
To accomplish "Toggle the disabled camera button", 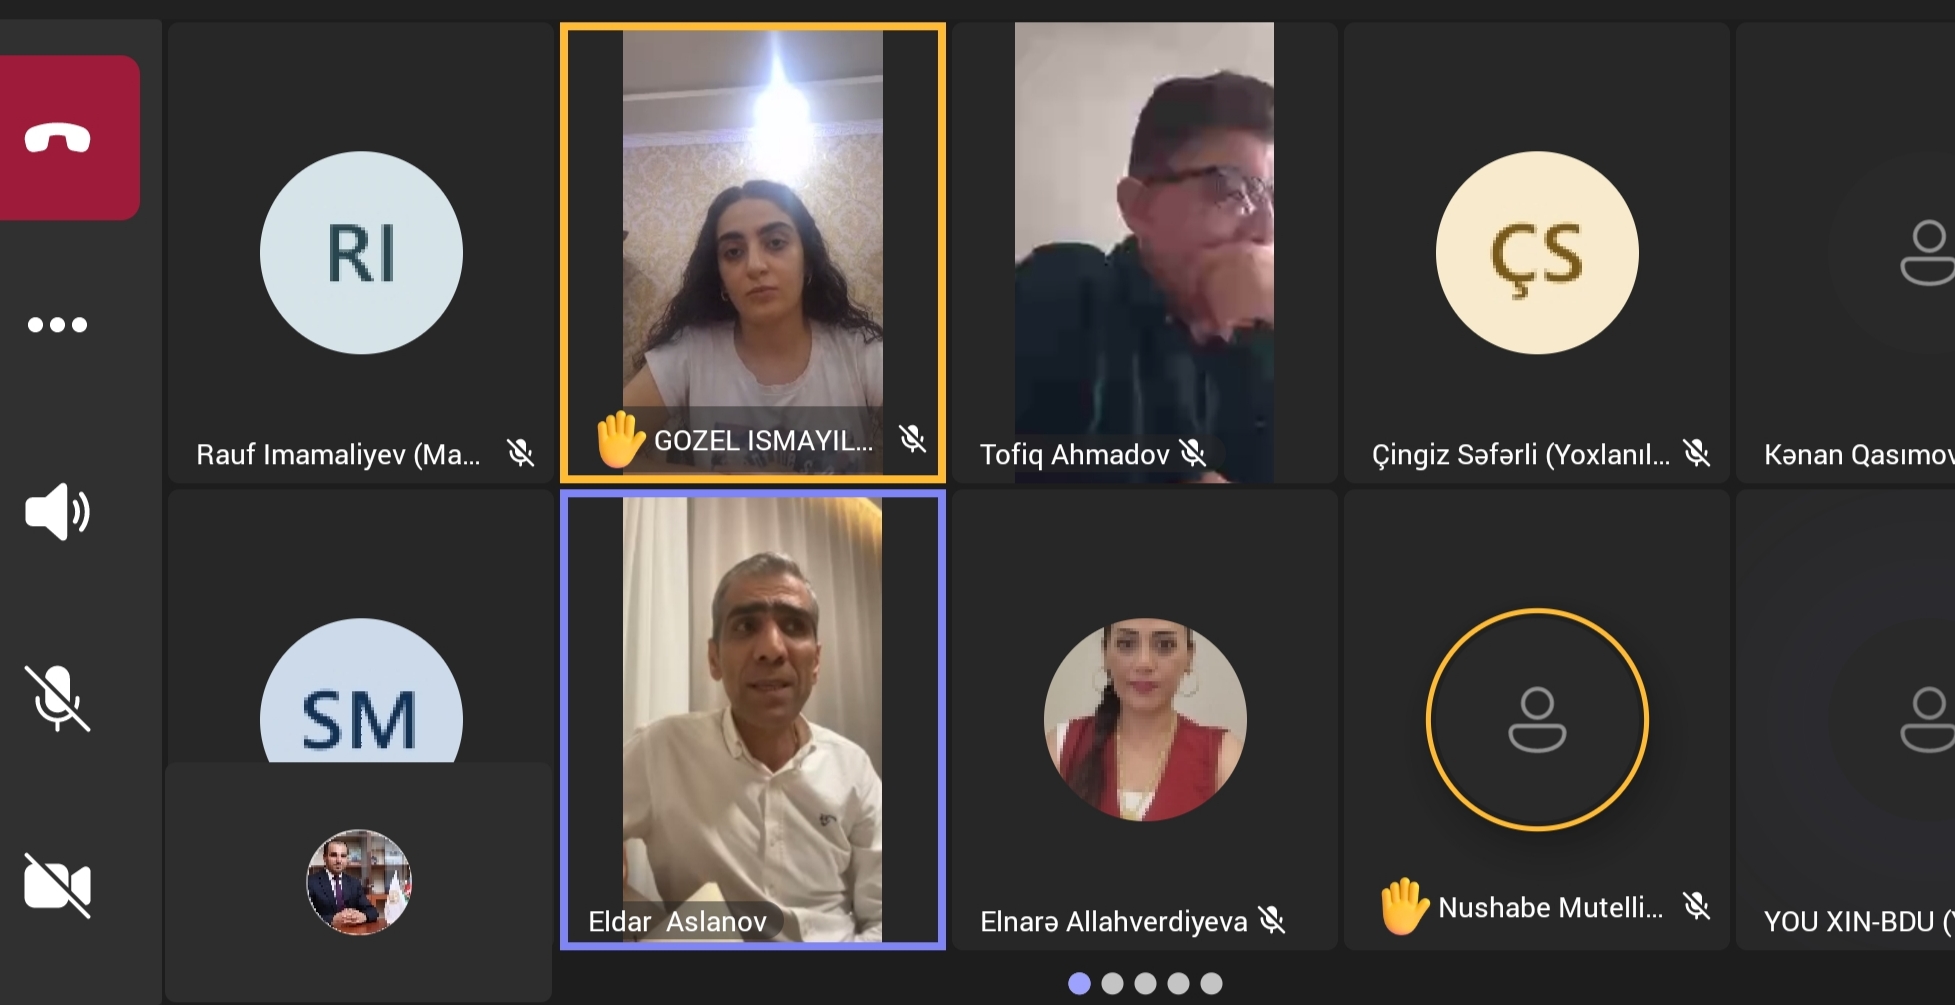I will [57, 886].
